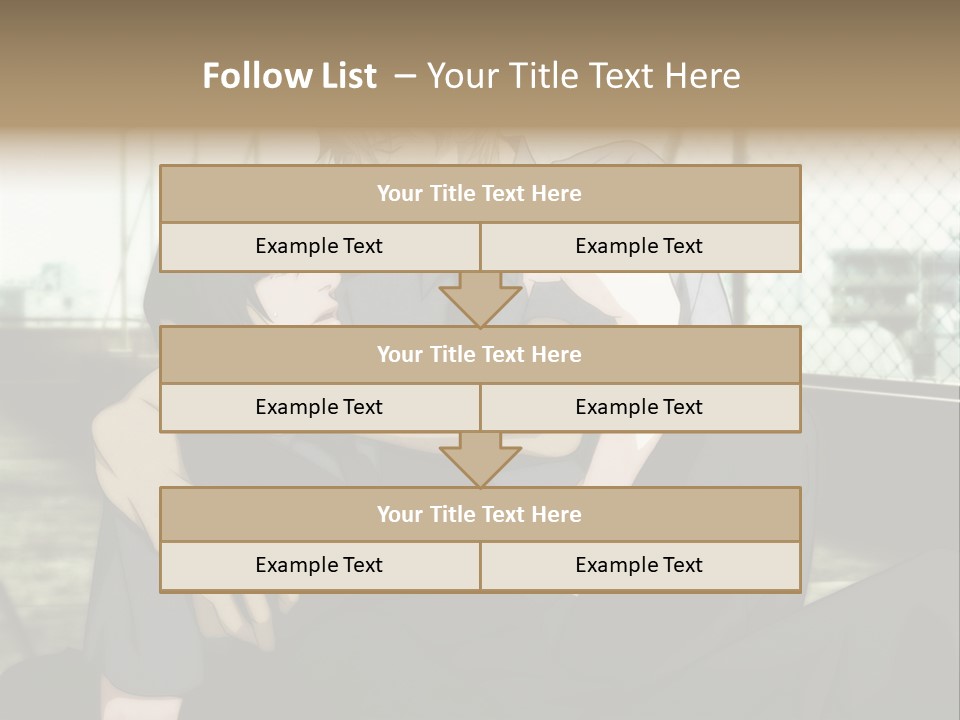
Task: Click the right Example Text cell in the bottom row
Action: click(640, 566)
